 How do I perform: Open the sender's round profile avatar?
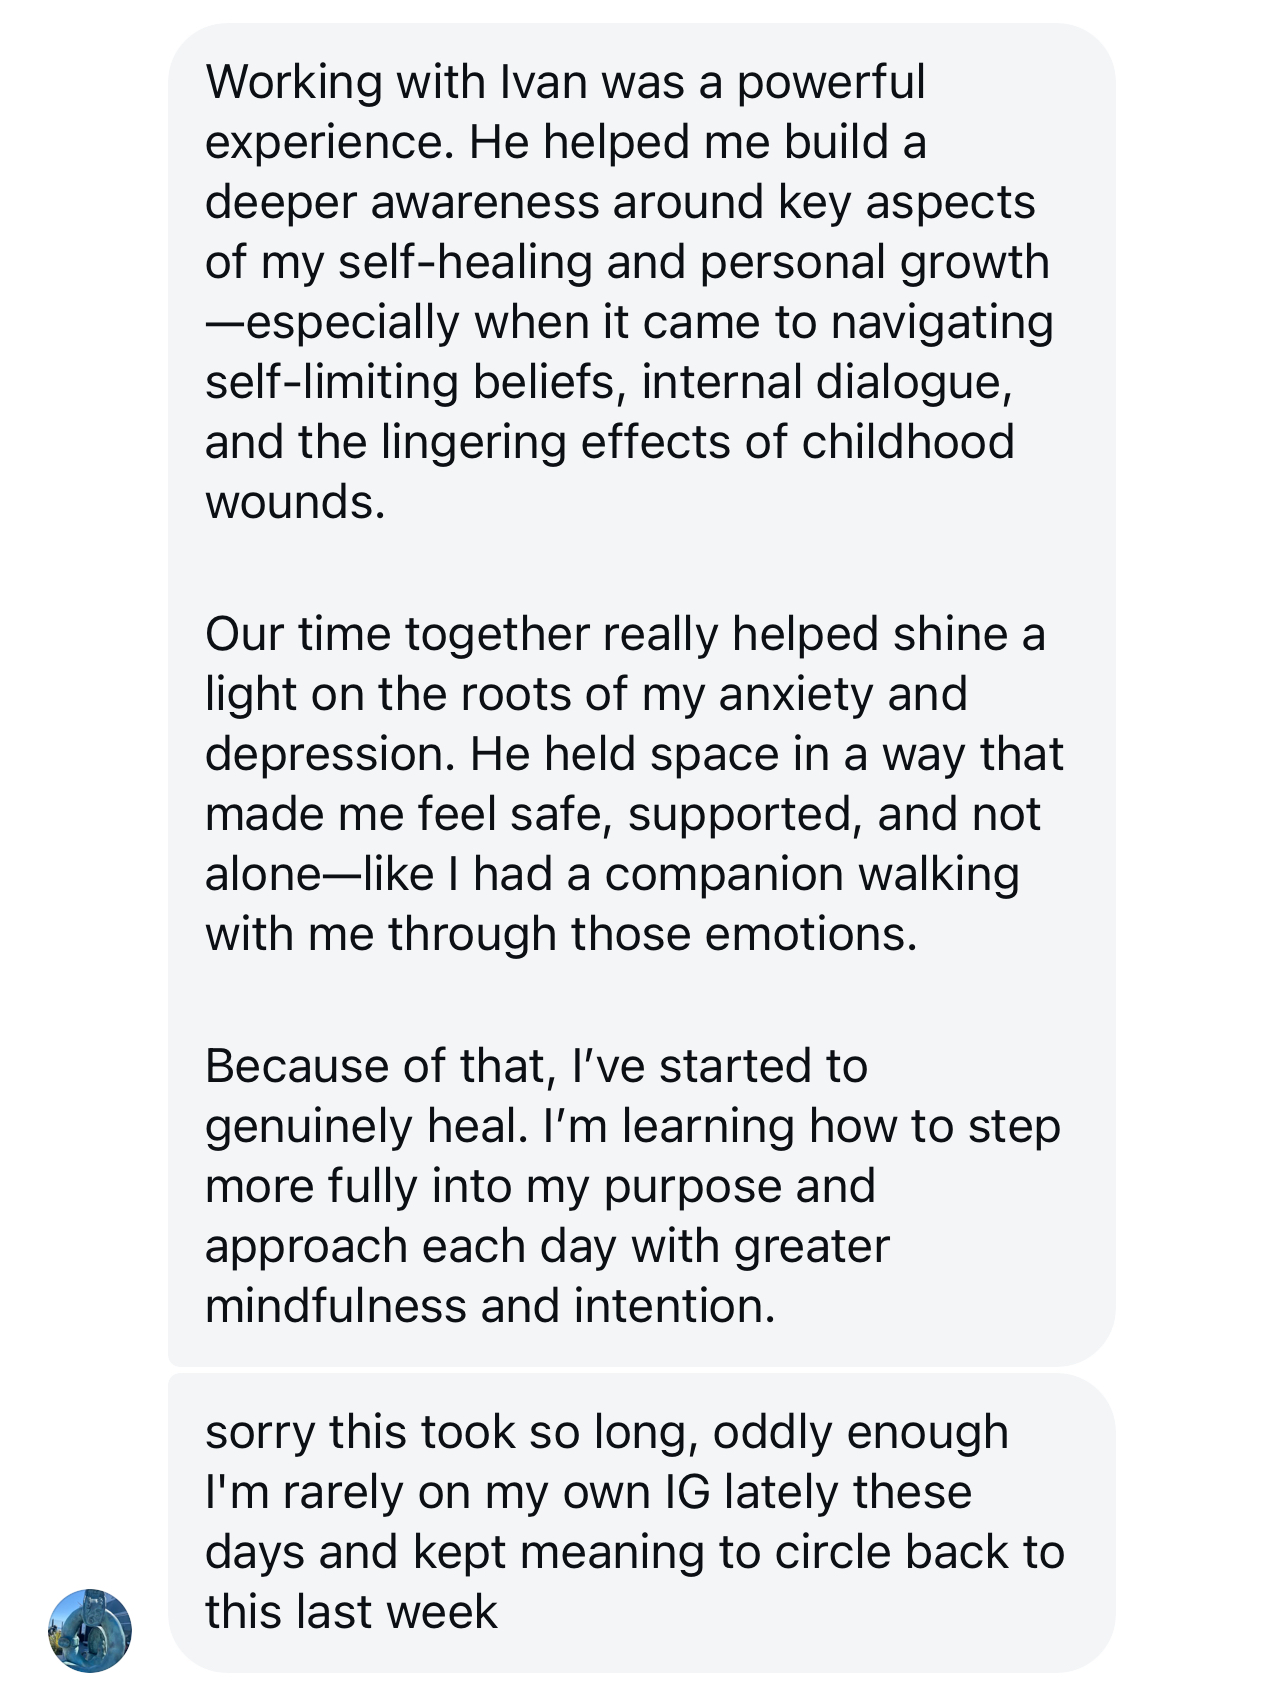pos(90,1630)
